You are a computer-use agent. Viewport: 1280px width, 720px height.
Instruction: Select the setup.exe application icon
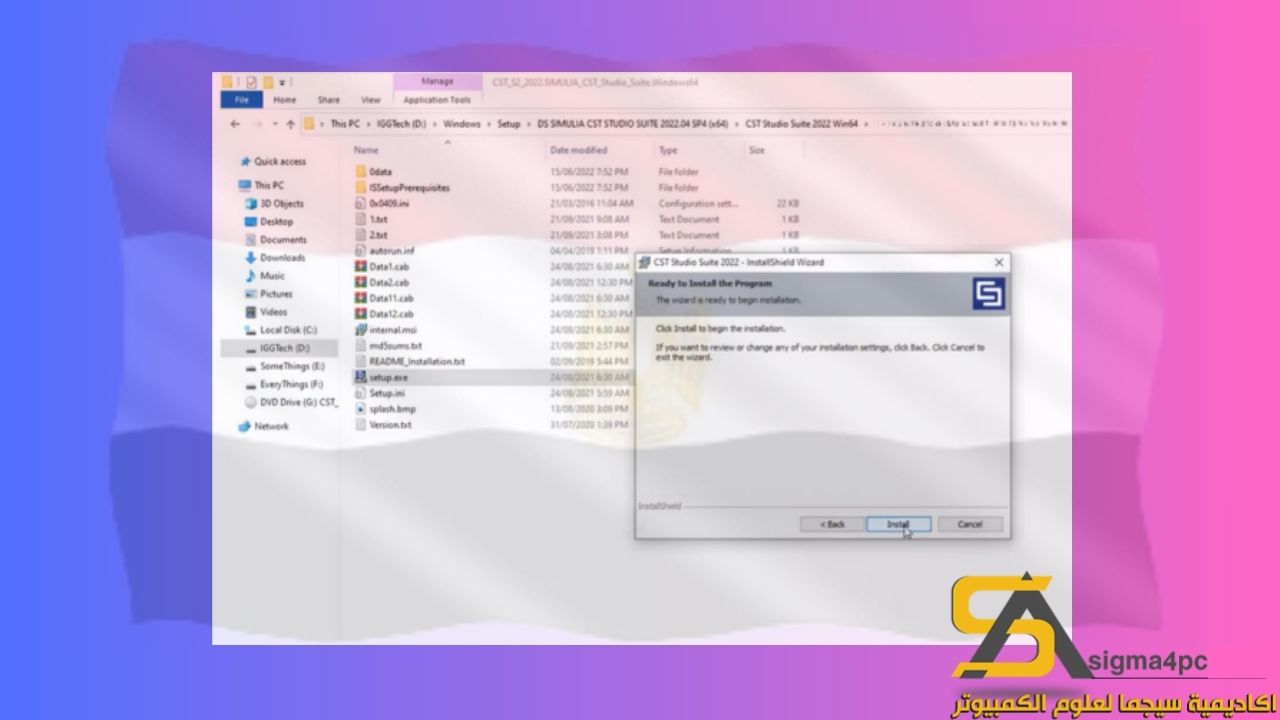coord(361,378)
